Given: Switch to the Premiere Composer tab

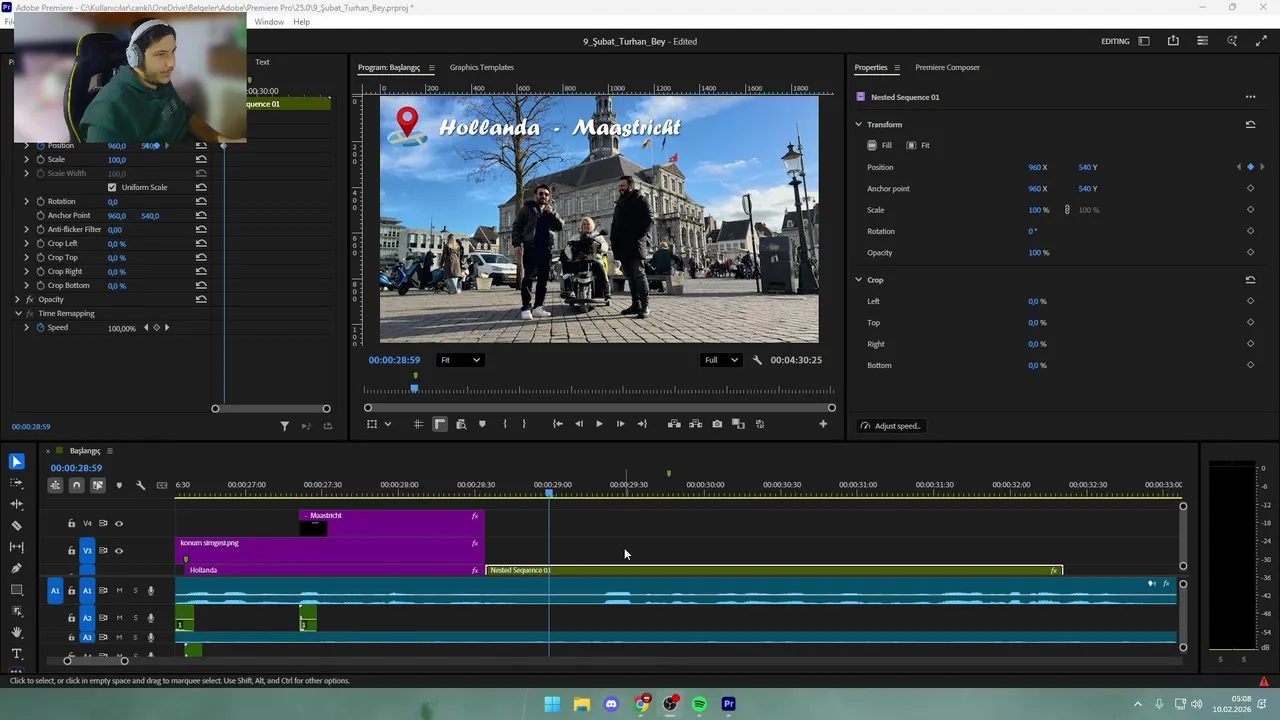Looking at the screenshot, I should (x=946, y=67).
